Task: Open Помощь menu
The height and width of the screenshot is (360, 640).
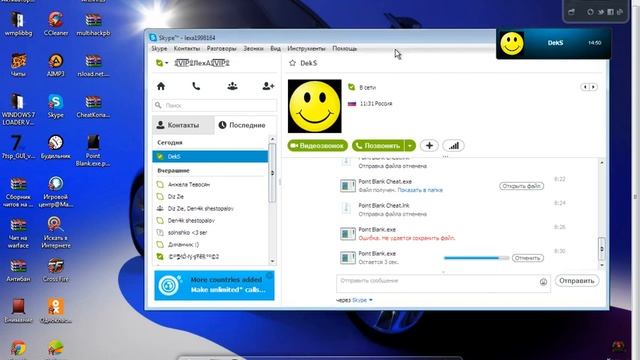Action: 344,49
